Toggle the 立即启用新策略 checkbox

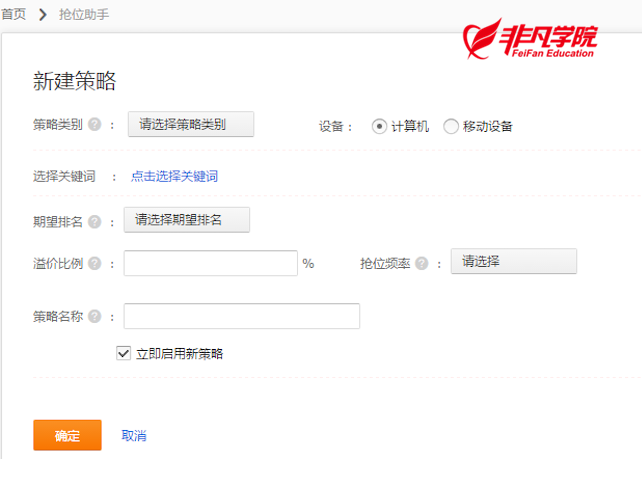[124, 353]
